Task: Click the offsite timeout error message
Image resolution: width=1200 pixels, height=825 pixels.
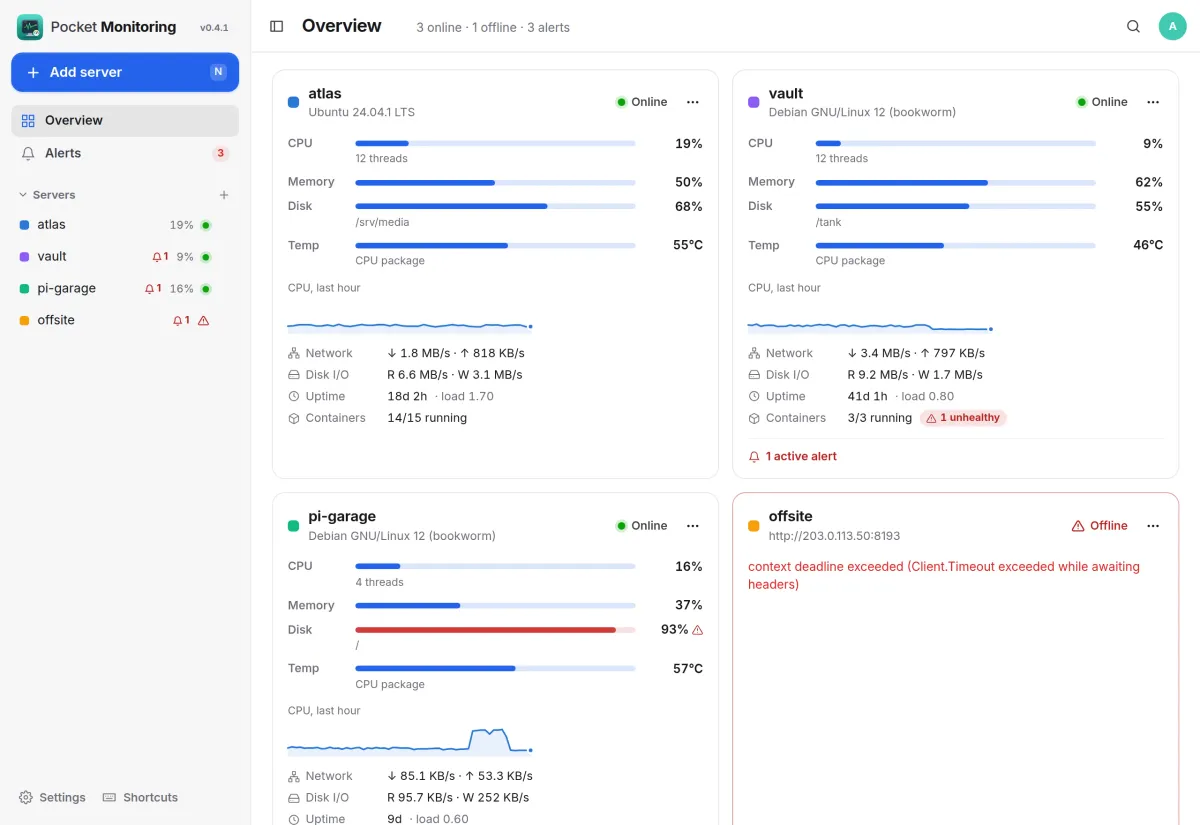Action: pos(944,575)
